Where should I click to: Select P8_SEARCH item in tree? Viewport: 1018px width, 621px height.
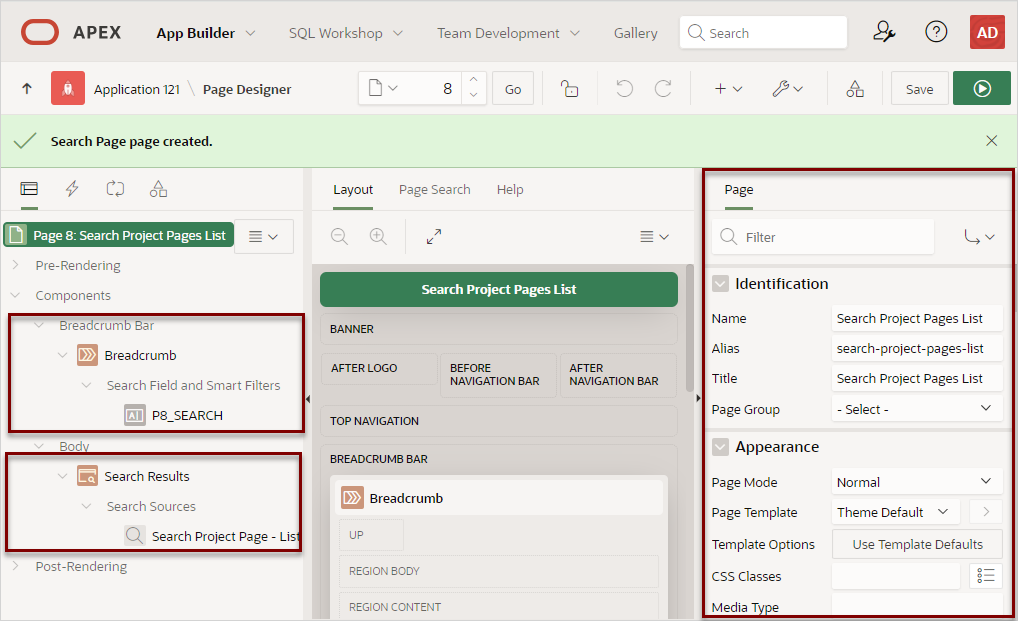[x=187, y=415]
